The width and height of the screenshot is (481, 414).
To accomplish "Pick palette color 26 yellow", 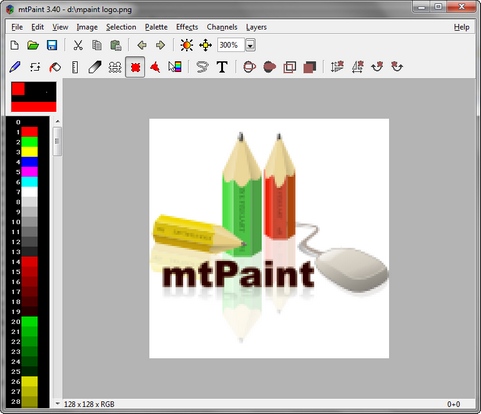I will click(30, 381).
